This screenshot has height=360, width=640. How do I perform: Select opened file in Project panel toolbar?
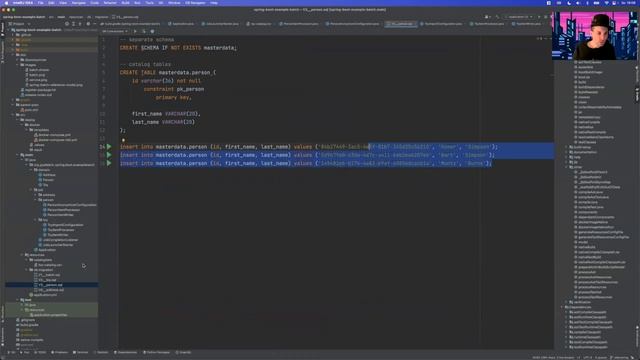(x=67, y=24)
